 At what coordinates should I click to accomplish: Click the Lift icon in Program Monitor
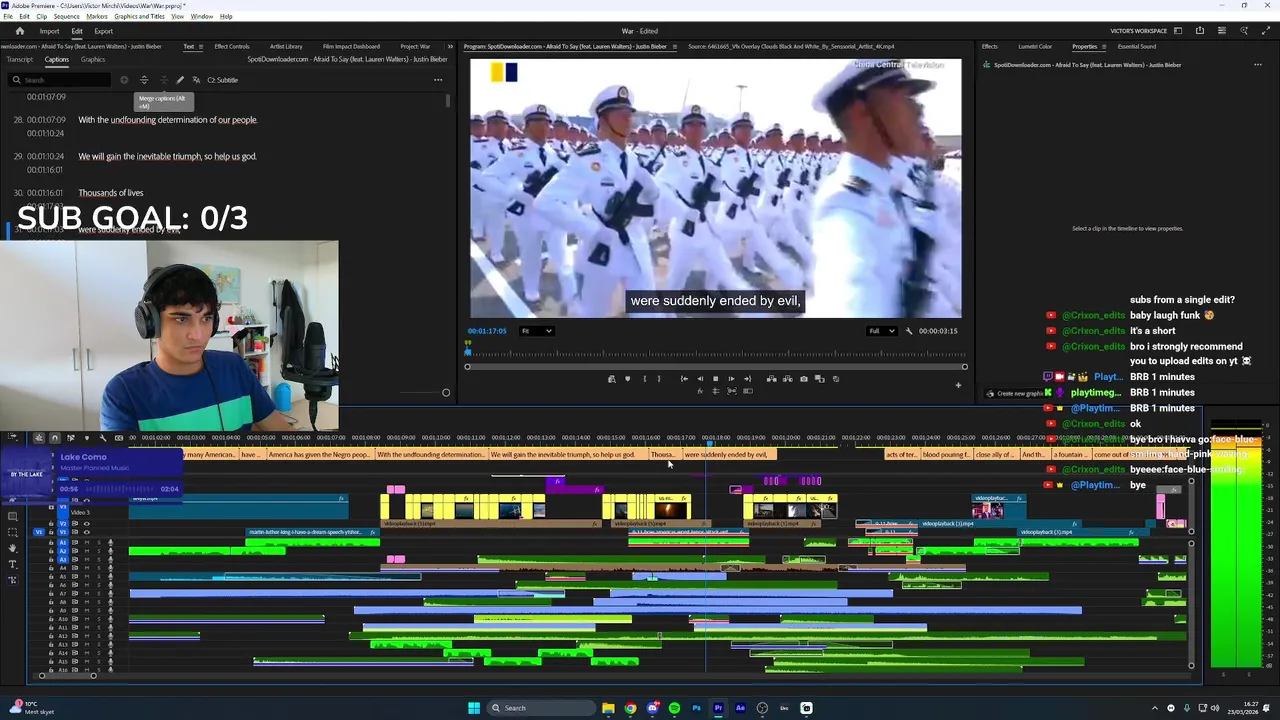coord(772,379)
